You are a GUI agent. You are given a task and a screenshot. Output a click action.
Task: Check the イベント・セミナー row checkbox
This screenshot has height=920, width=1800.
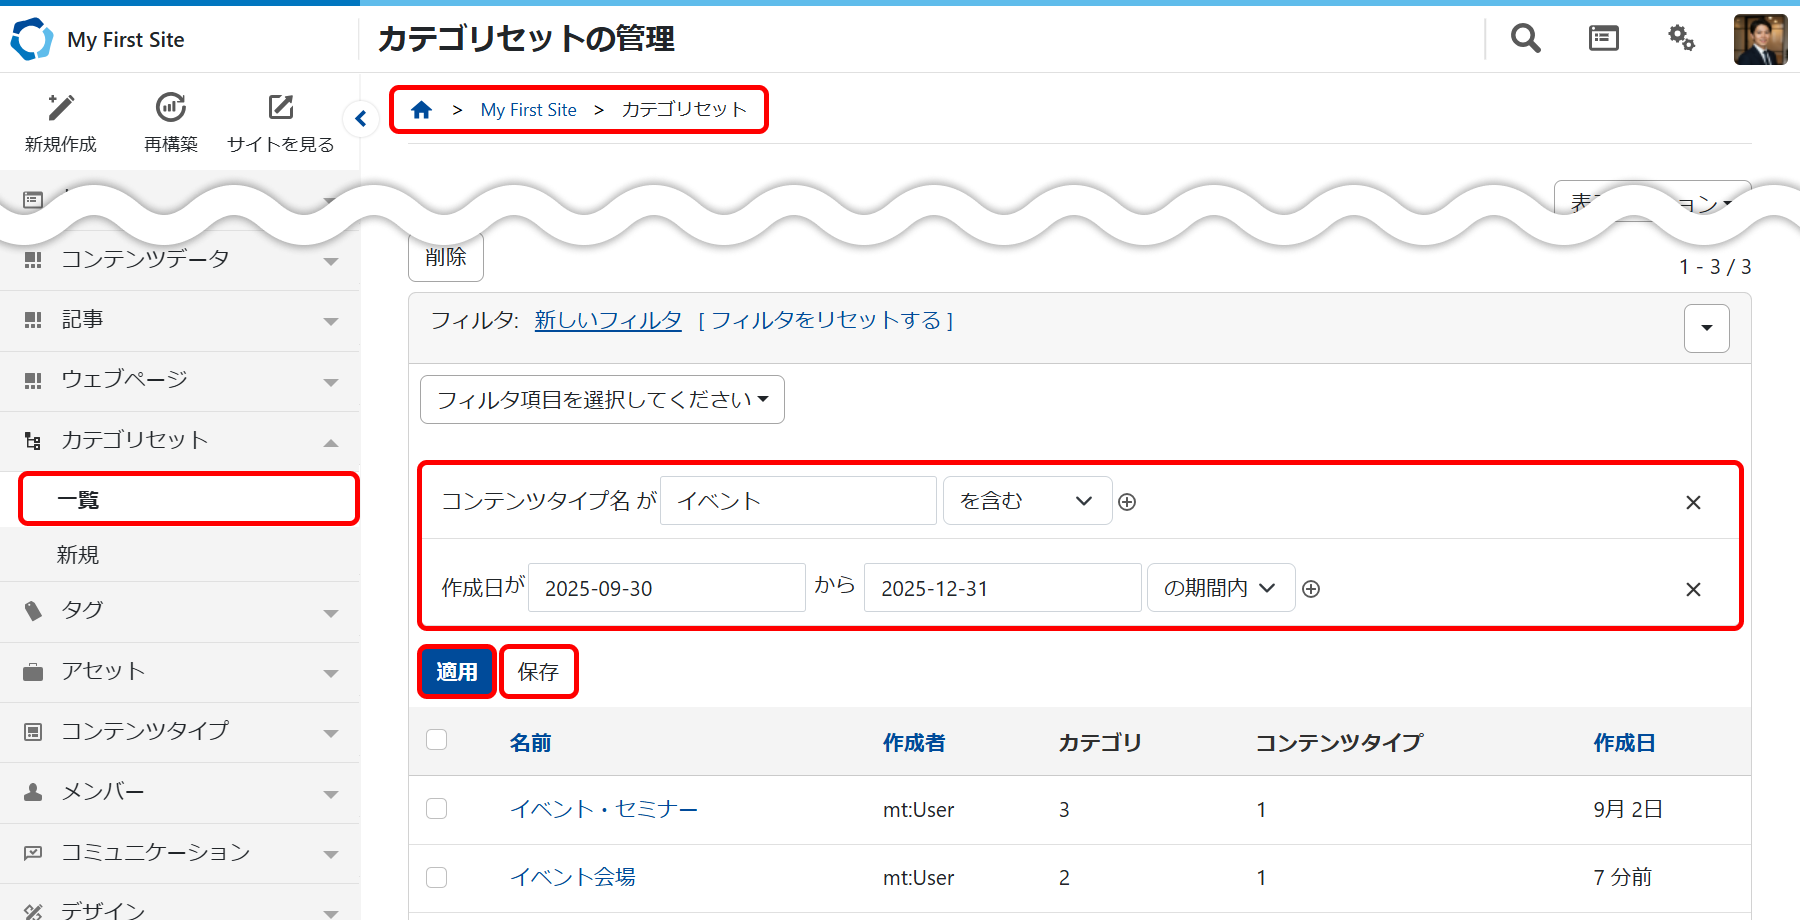(x=437, y=809)
